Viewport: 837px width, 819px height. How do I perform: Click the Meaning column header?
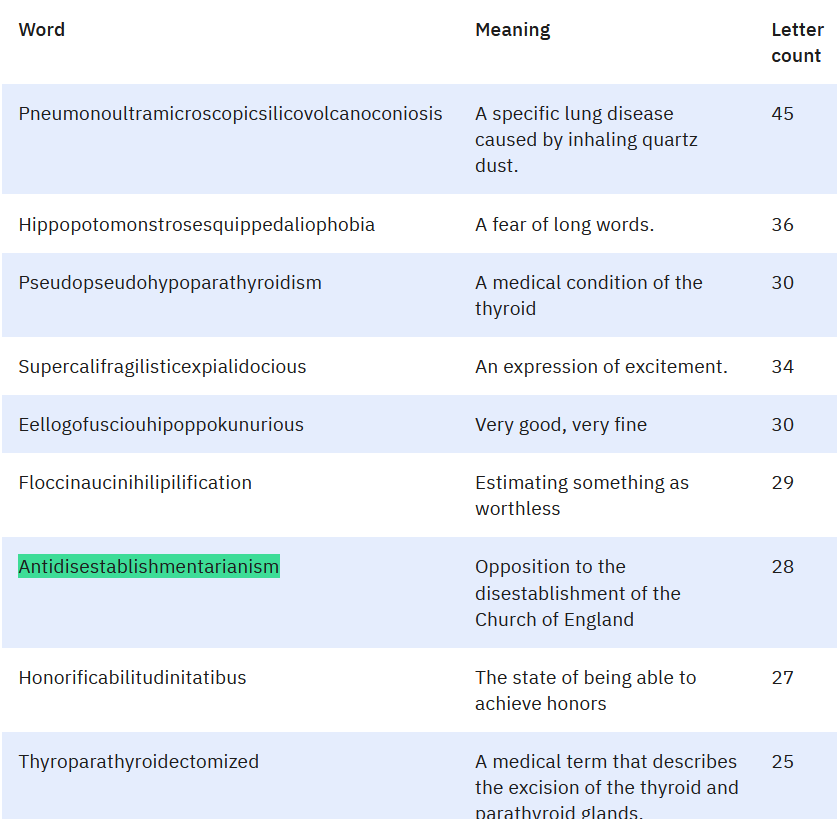[512, 30]
